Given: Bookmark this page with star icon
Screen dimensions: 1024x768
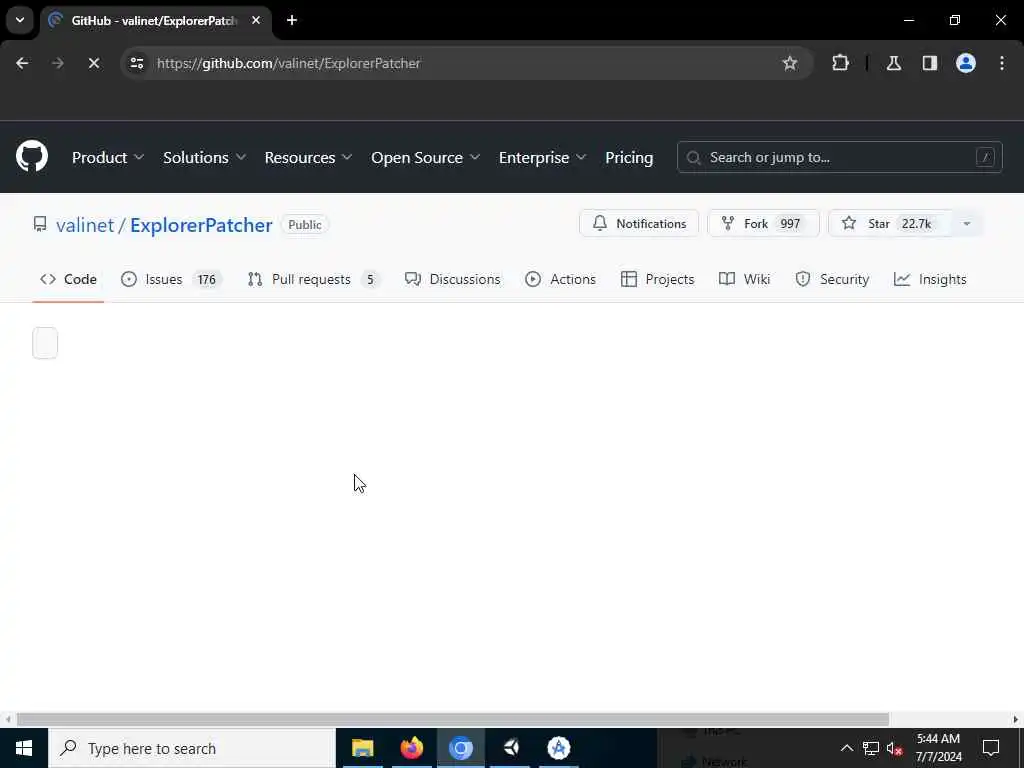Looking at the screenshot, I should (790, 63).
